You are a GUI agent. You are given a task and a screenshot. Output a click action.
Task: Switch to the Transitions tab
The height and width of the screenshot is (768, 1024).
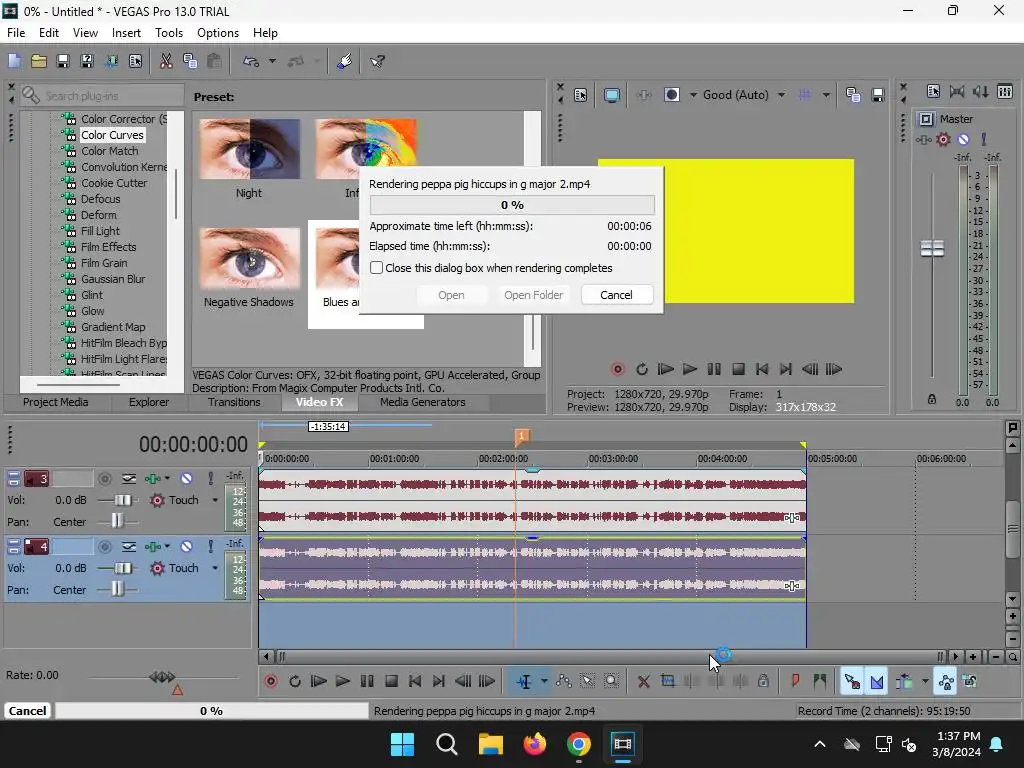234,402
